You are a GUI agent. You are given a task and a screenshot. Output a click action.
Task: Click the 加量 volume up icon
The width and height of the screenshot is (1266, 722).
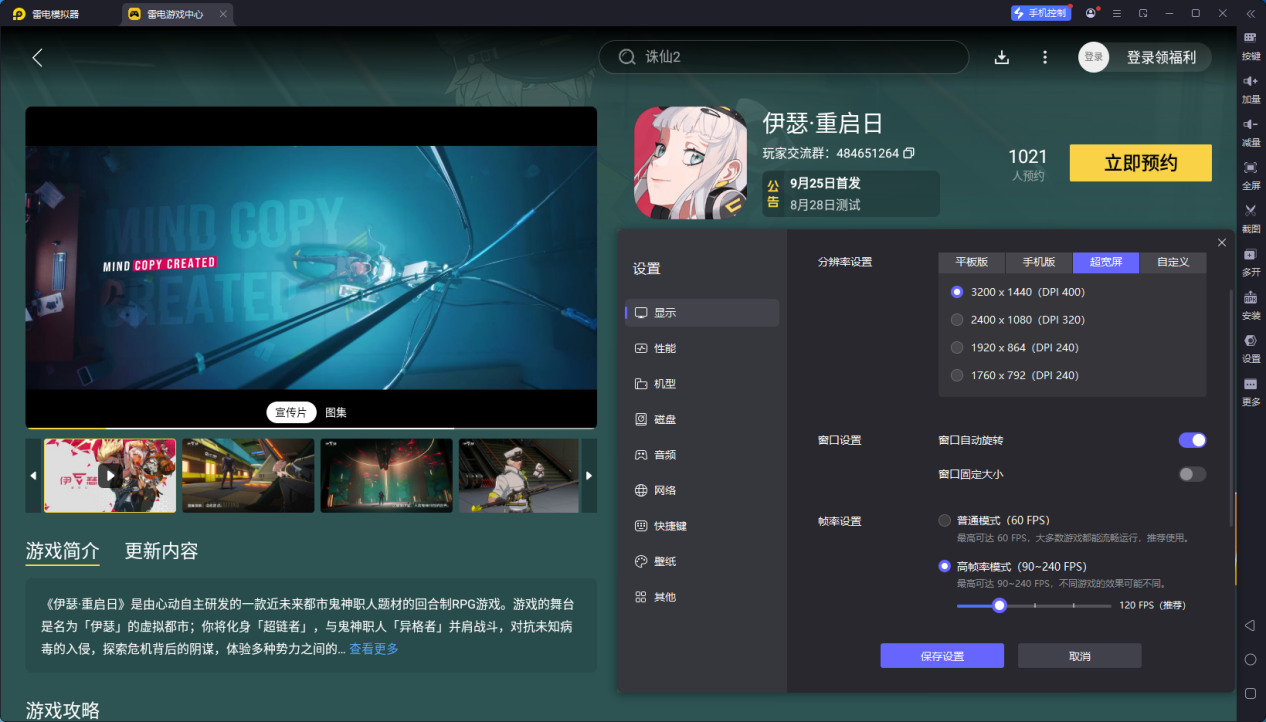(x=1250, y=81)
